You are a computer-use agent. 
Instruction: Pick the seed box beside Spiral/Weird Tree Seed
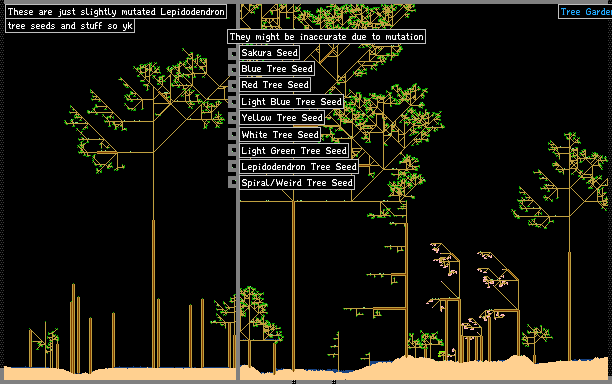point(233,182)
